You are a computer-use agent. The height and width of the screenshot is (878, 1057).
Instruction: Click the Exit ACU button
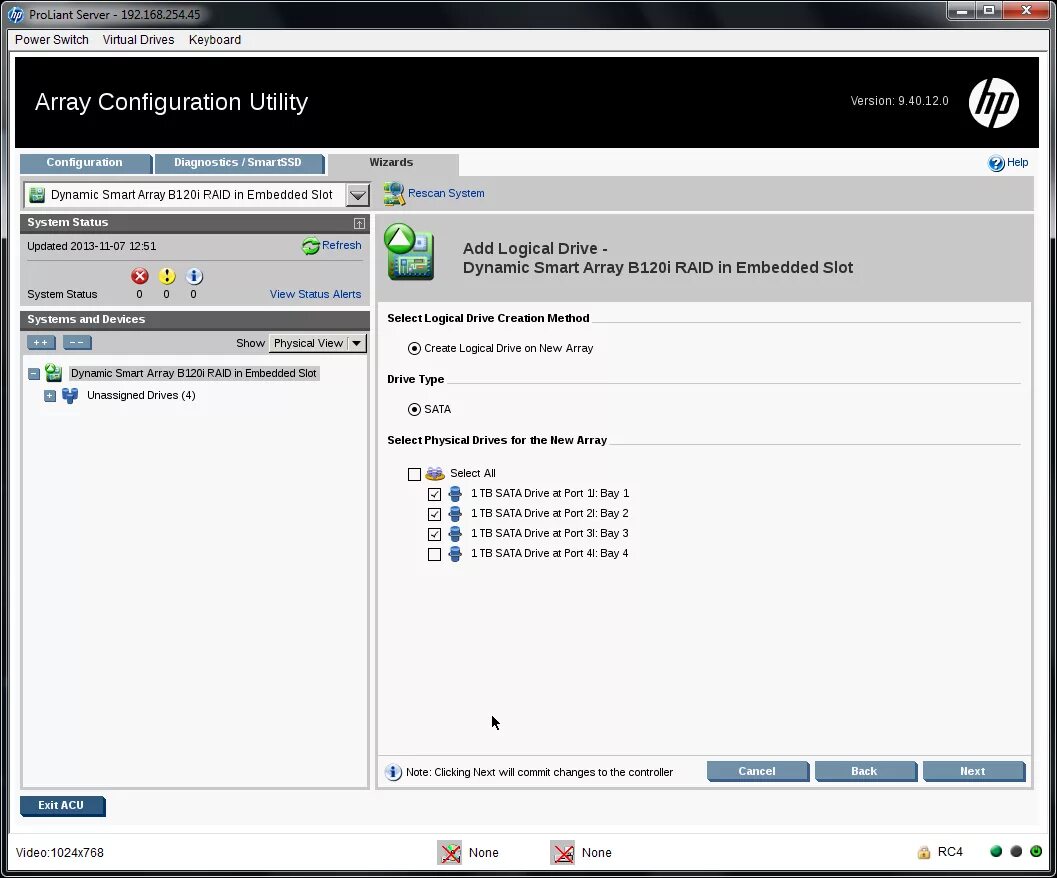[x=62, y=806]
